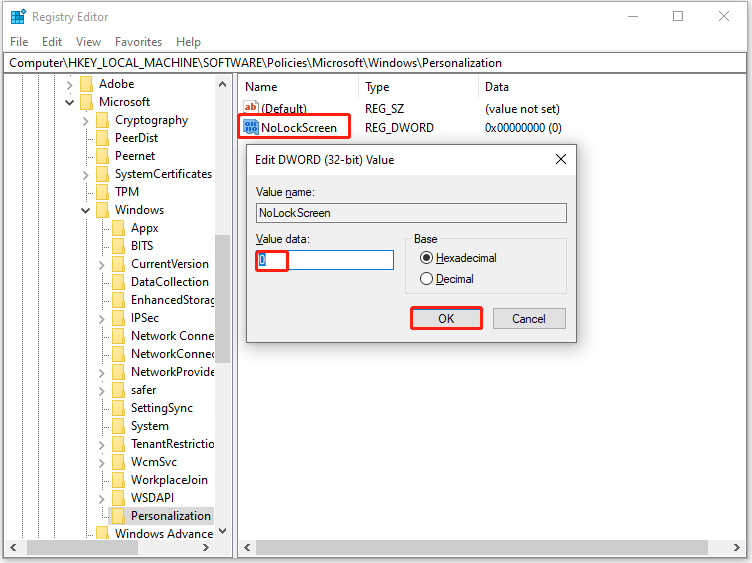Select the Windows folder icon

(x=102, y=210)
